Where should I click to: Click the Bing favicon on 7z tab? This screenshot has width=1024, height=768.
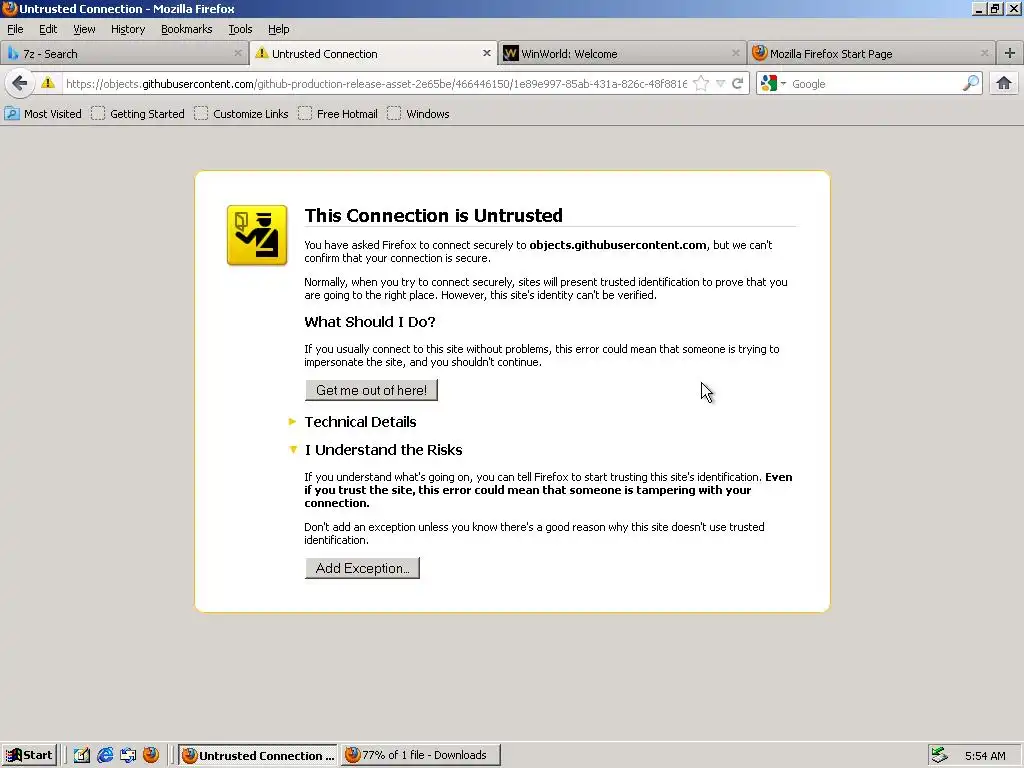coord(13,54)
